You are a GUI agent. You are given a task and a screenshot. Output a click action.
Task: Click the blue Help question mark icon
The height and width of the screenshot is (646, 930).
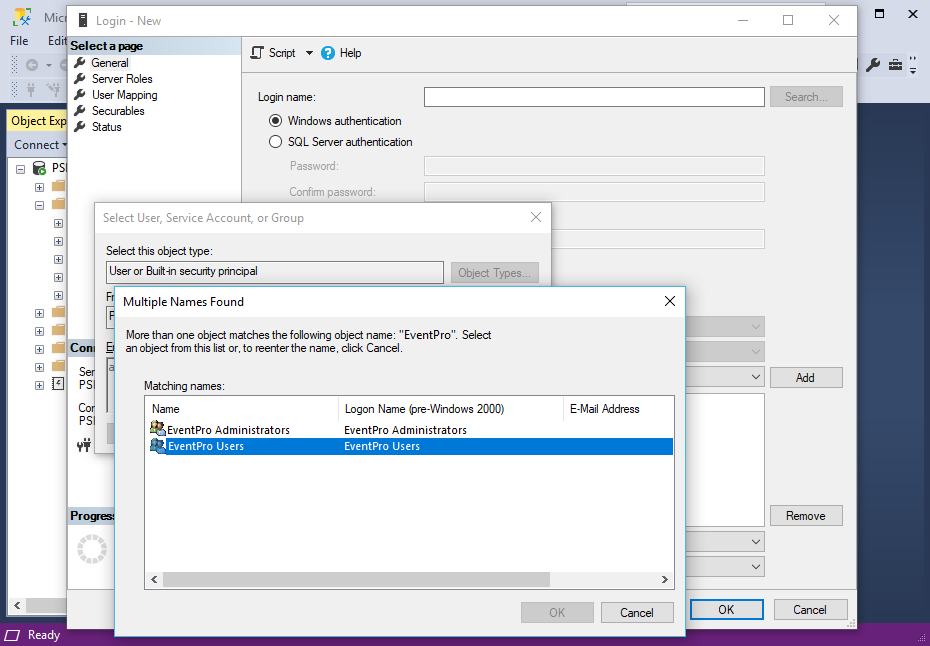tap(328, 53)
